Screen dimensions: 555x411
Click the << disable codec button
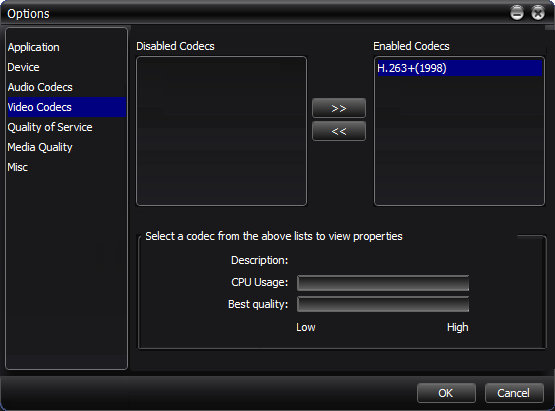coord(339,131)
